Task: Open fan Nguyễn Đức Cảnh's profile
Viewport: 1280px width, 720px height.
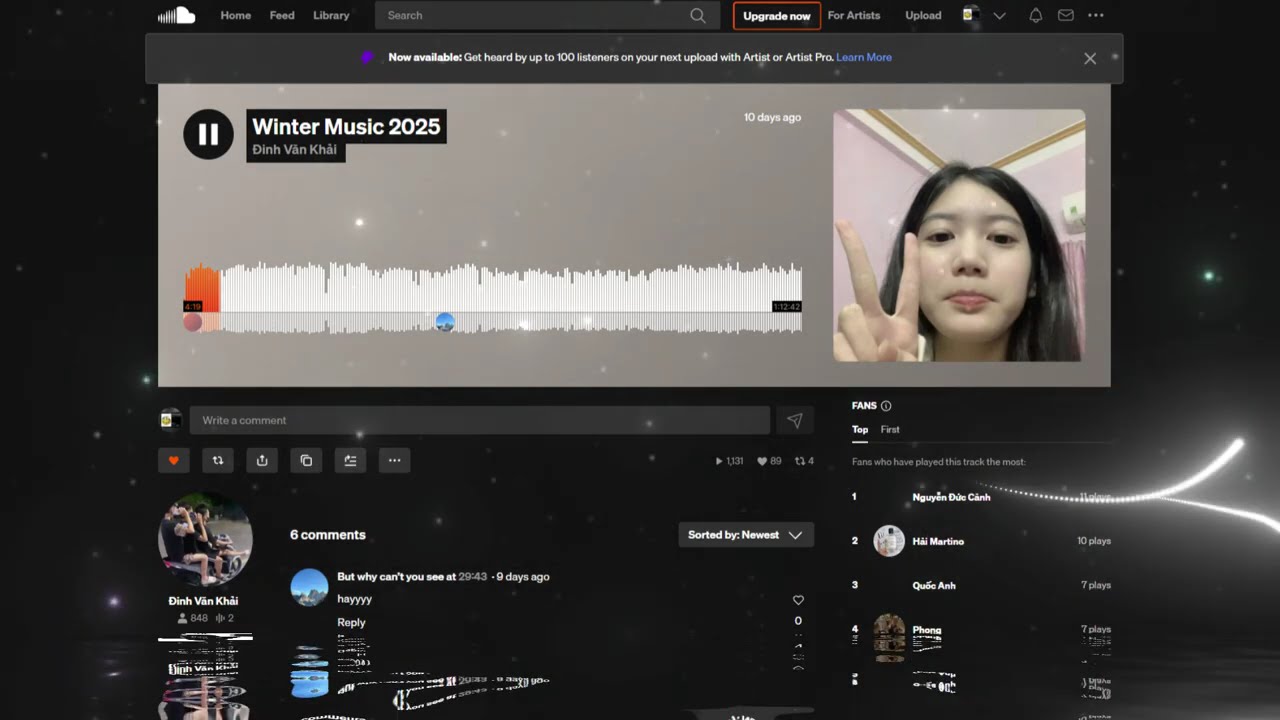Action: tap(951, 497)
